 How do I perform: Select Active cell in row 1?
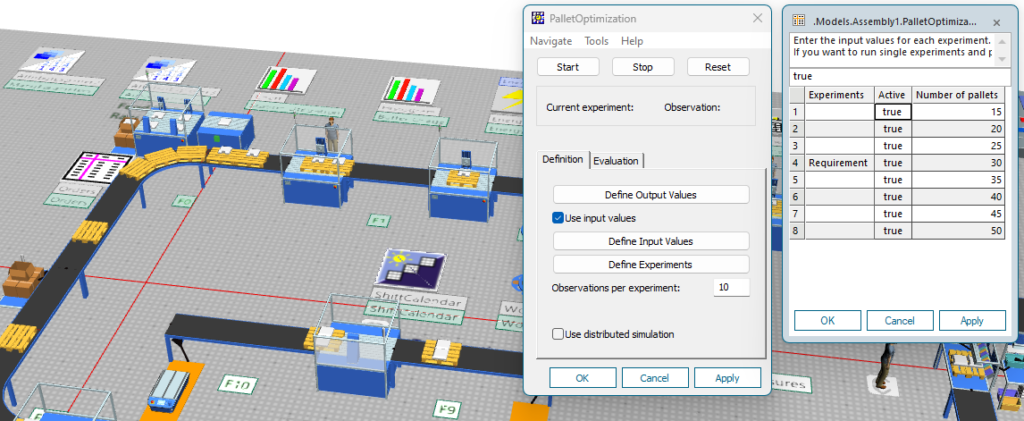click(893, 113)
